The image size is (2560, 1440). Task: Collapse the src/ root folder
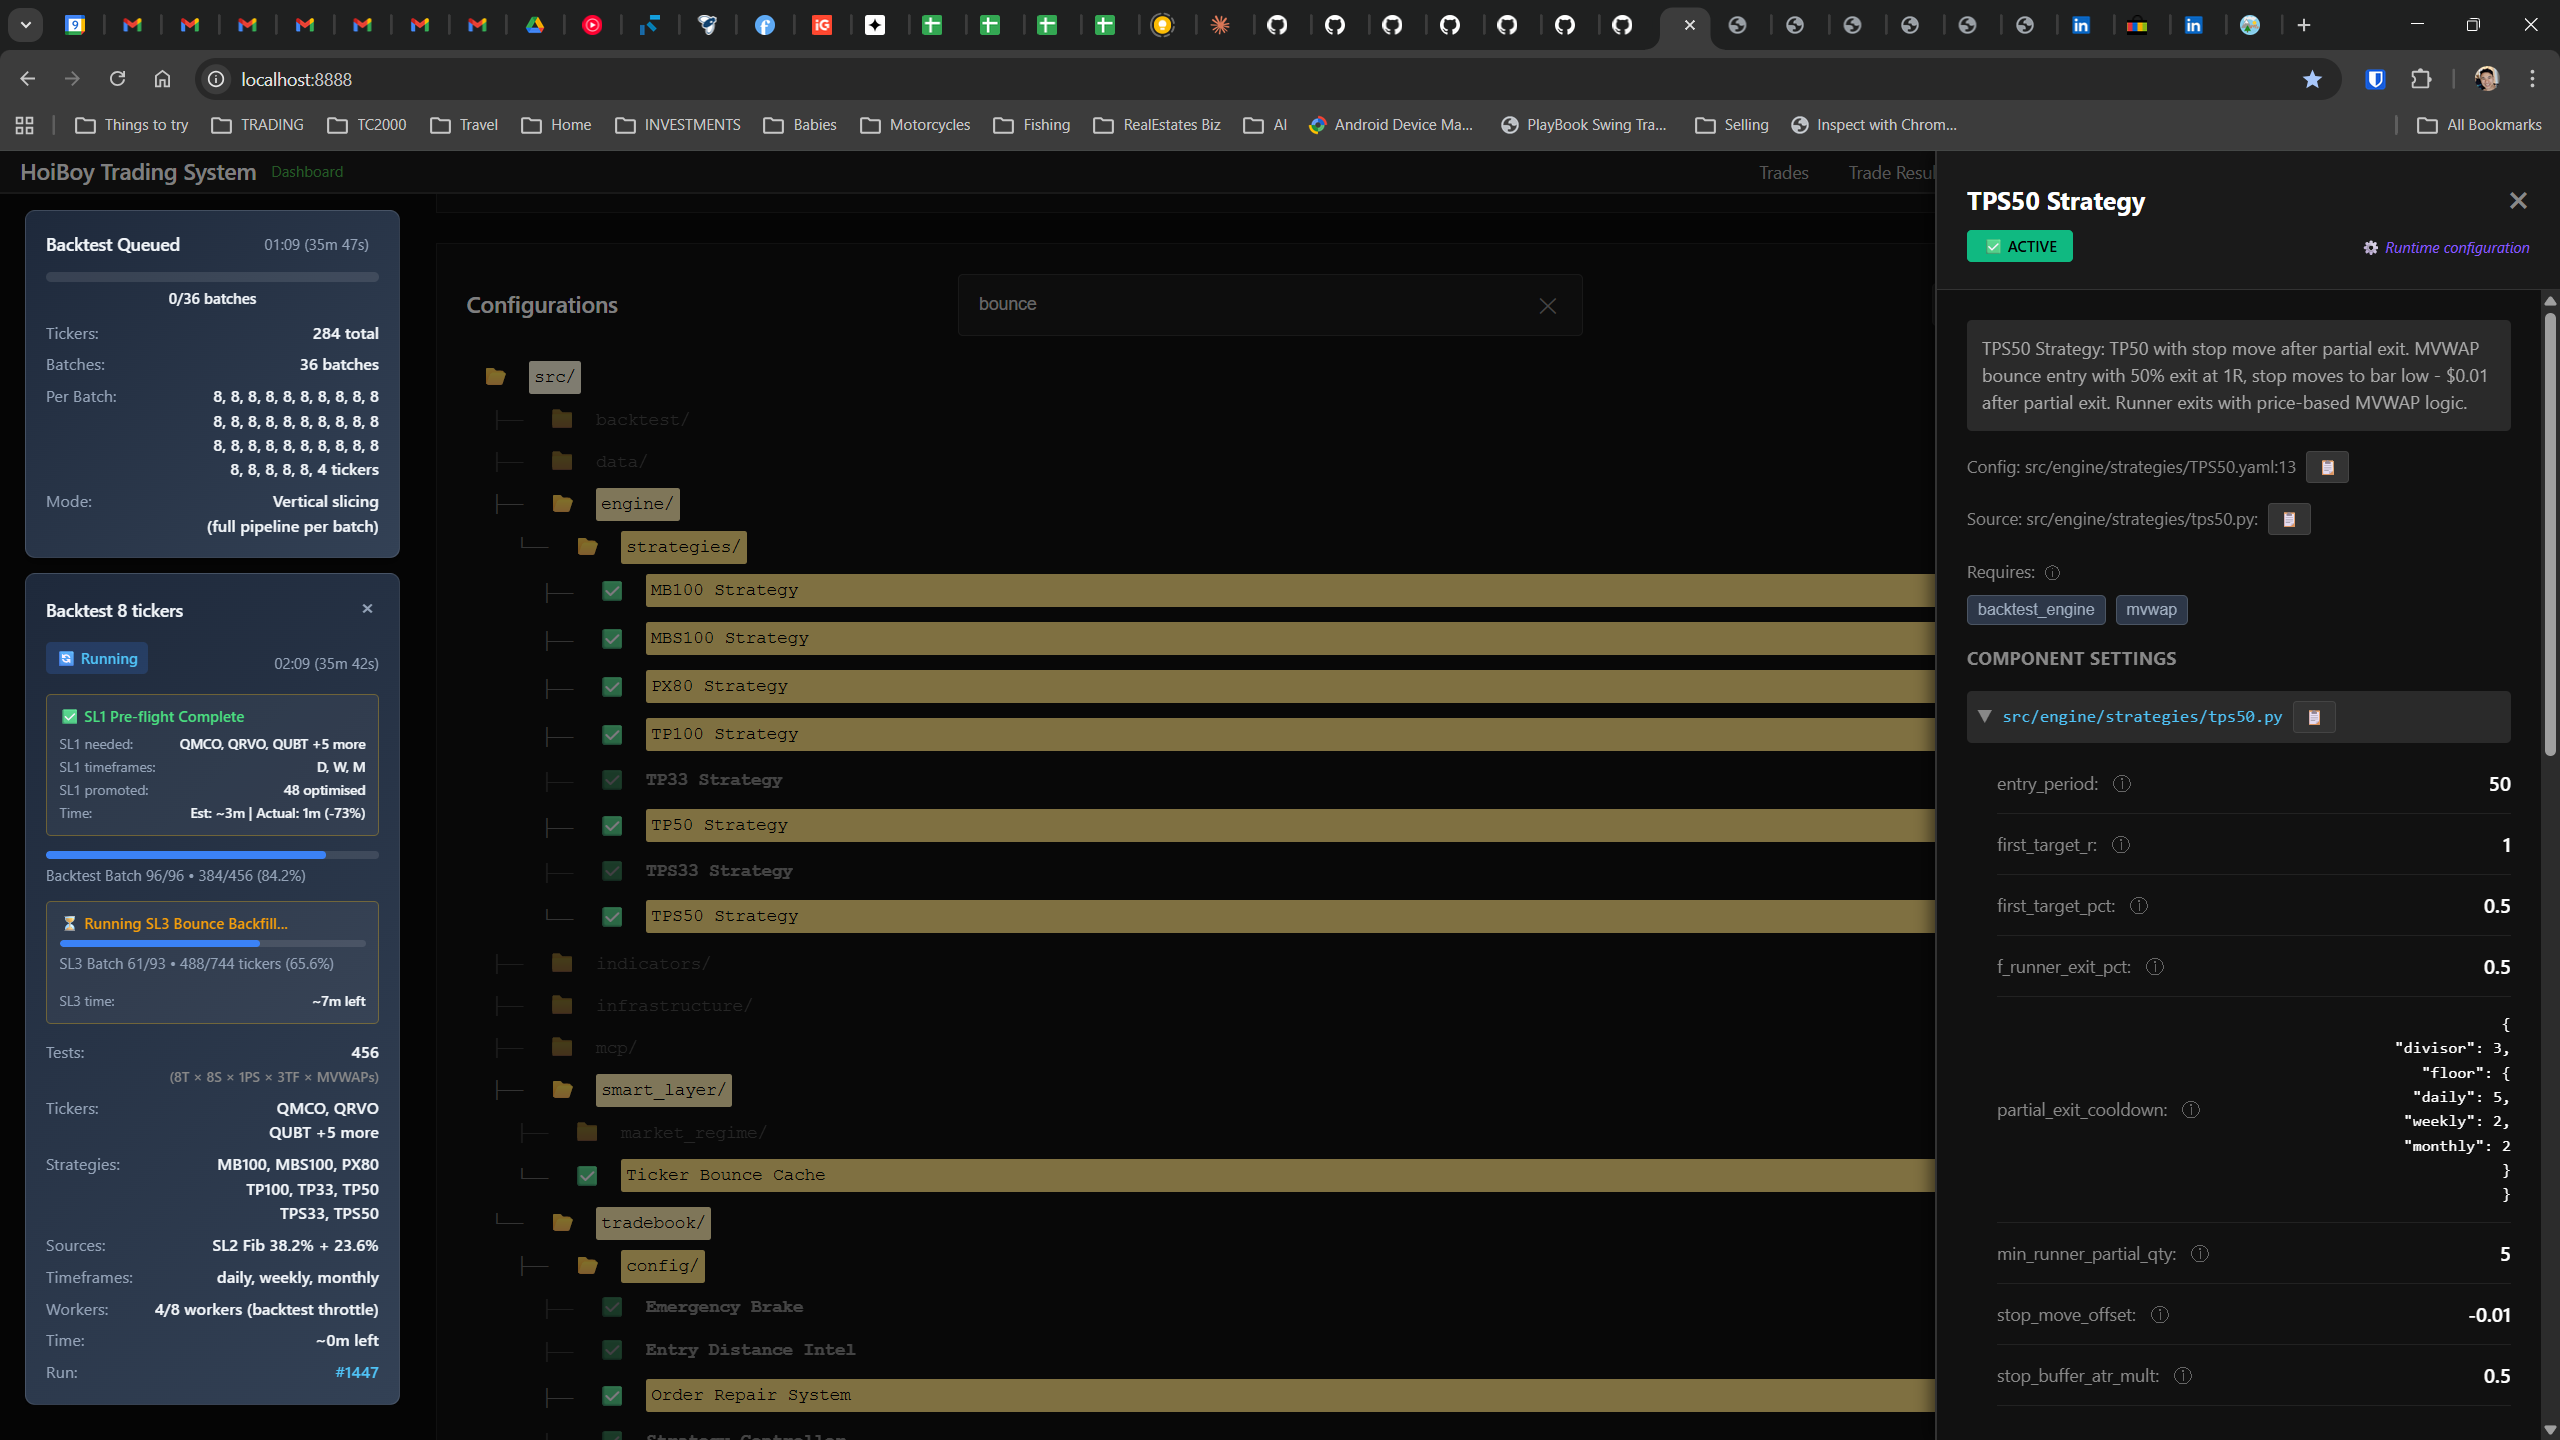coord(495,377)
